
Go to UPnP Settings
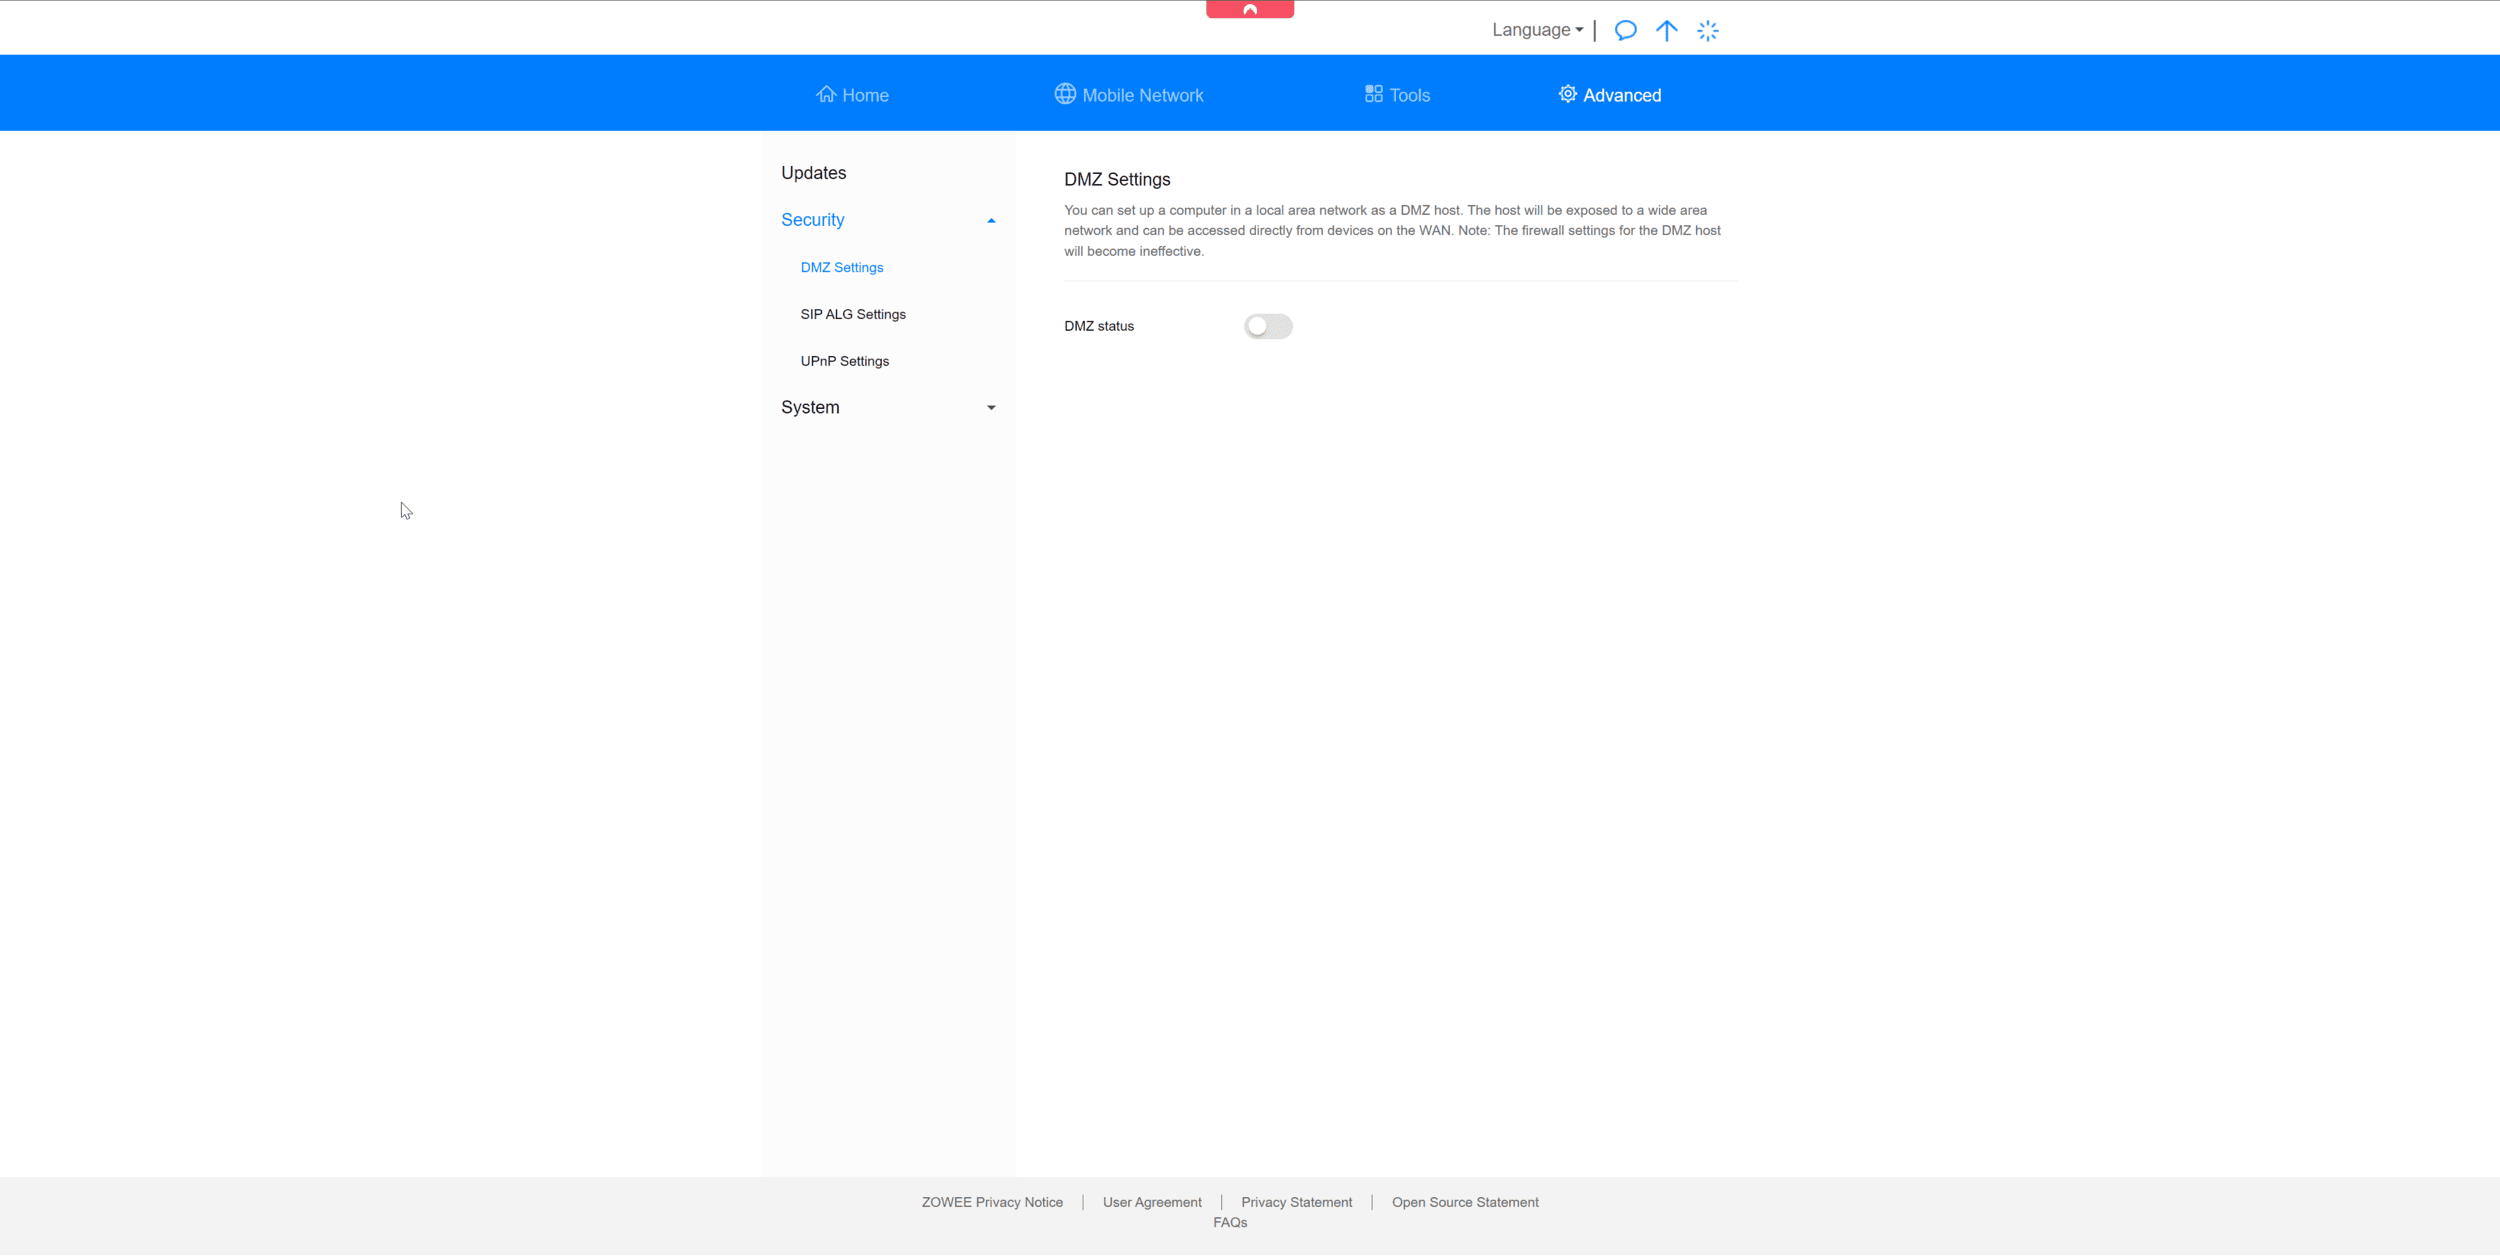pyautogui.click(x=844, y=362)
